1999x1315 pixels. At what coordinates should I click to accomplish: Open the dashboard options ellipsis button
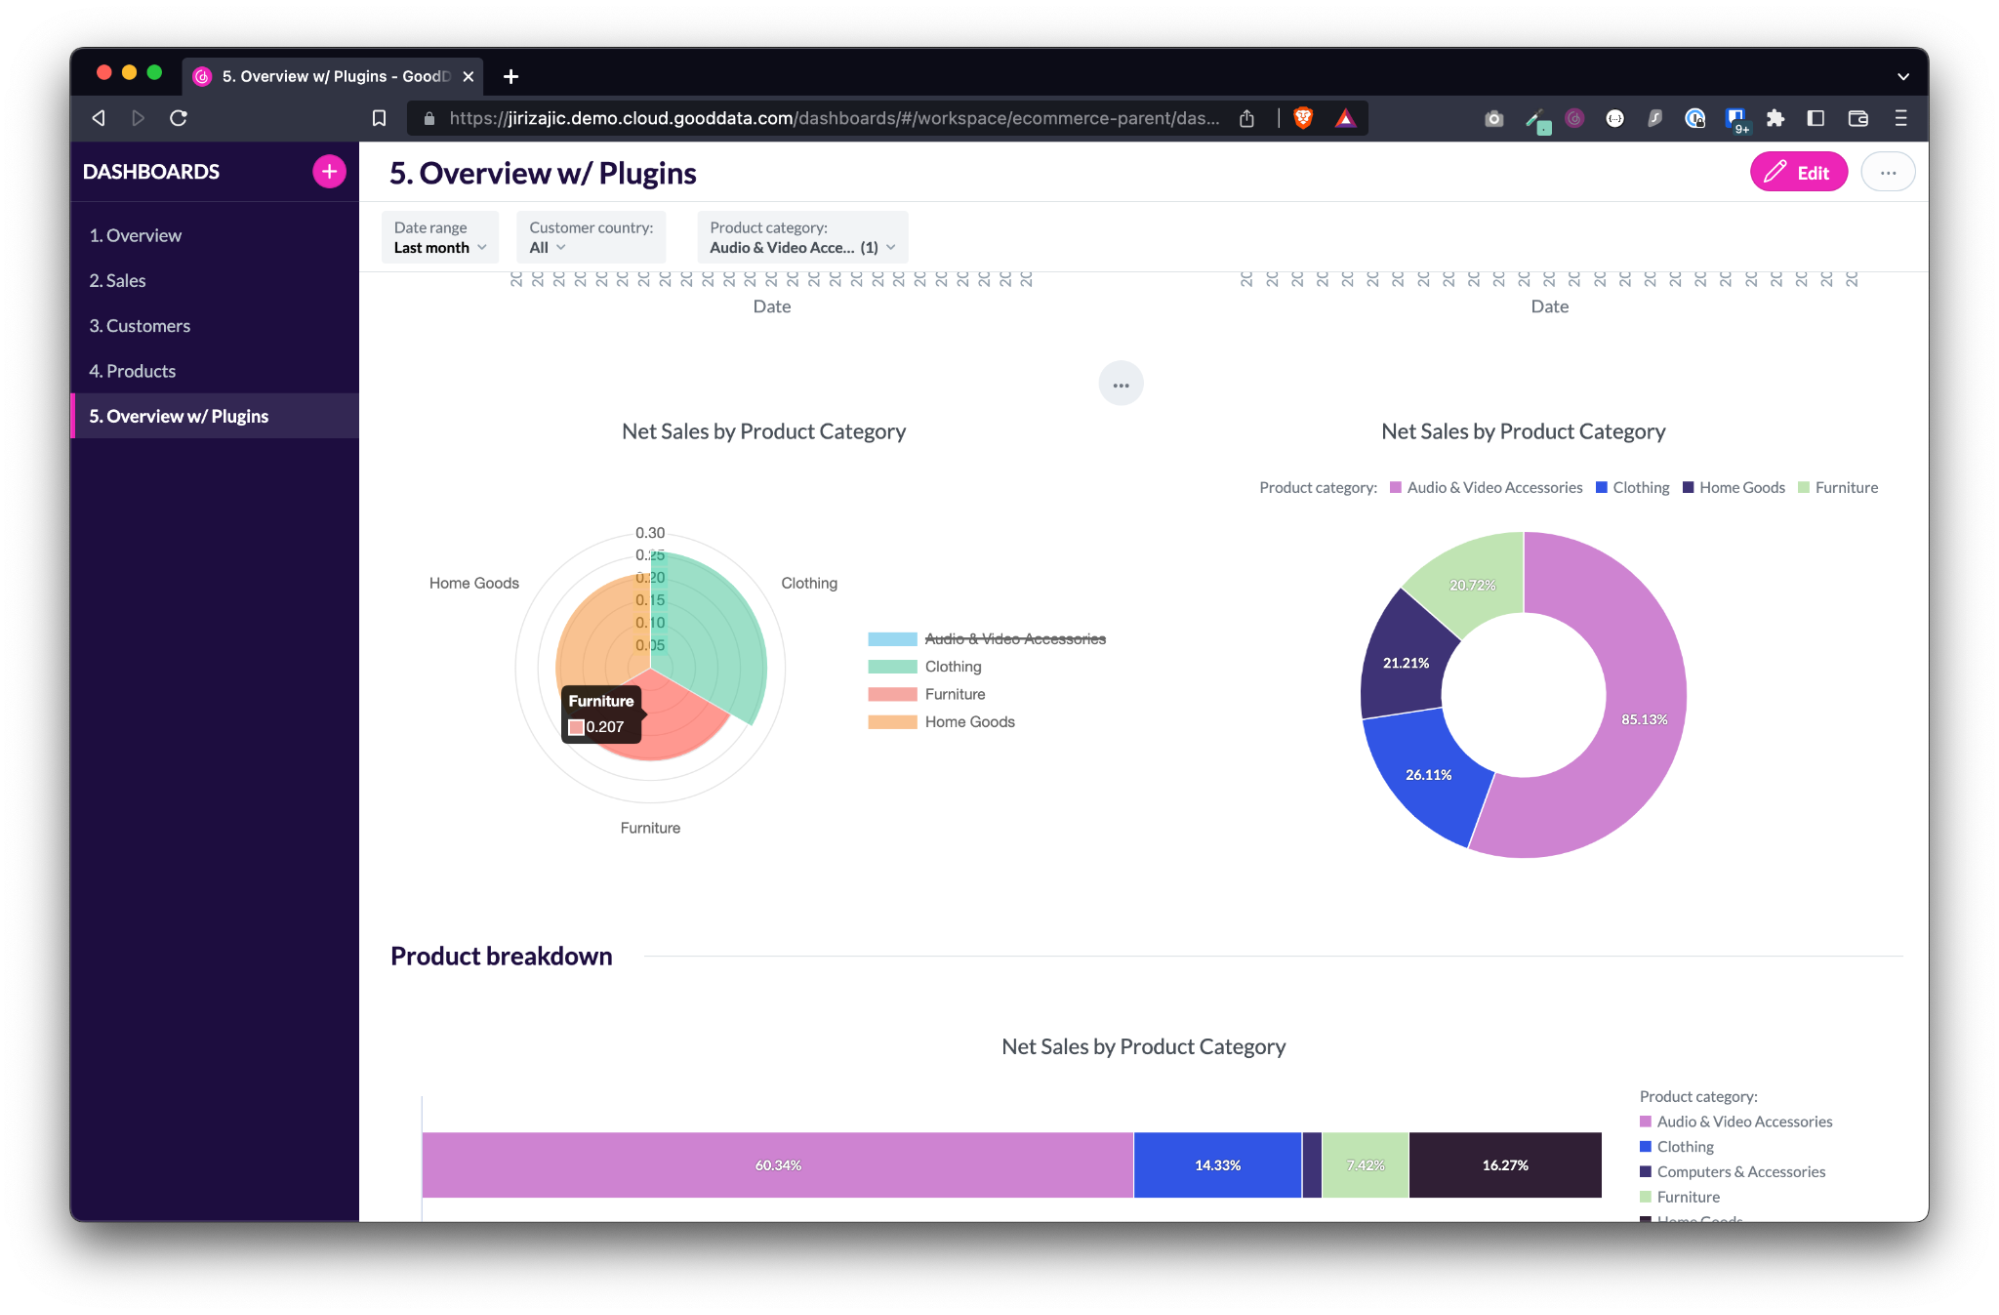pos(1887,172)
